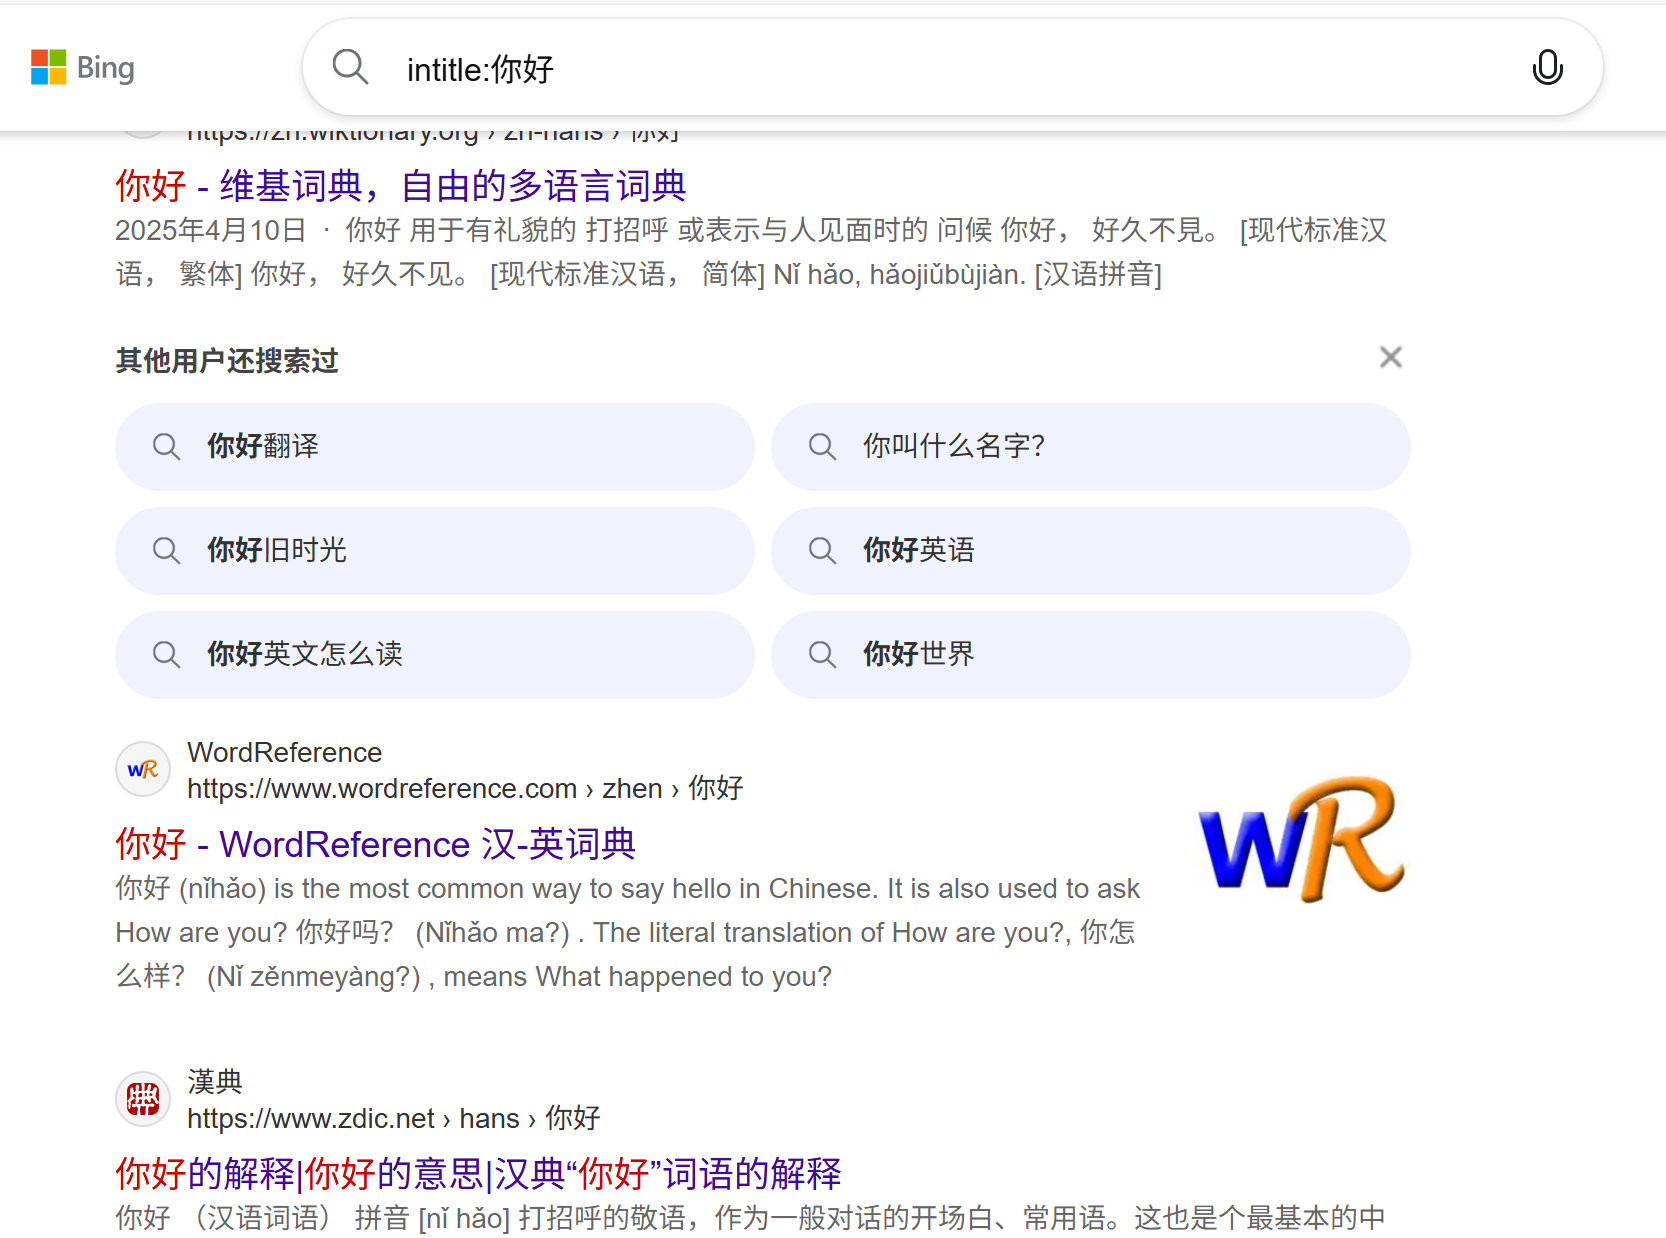Image resolution: width=1666 pixels, height=1238 pixels.
Task: Click the large WR logo thumbnail
Action: coord(1301,839)
